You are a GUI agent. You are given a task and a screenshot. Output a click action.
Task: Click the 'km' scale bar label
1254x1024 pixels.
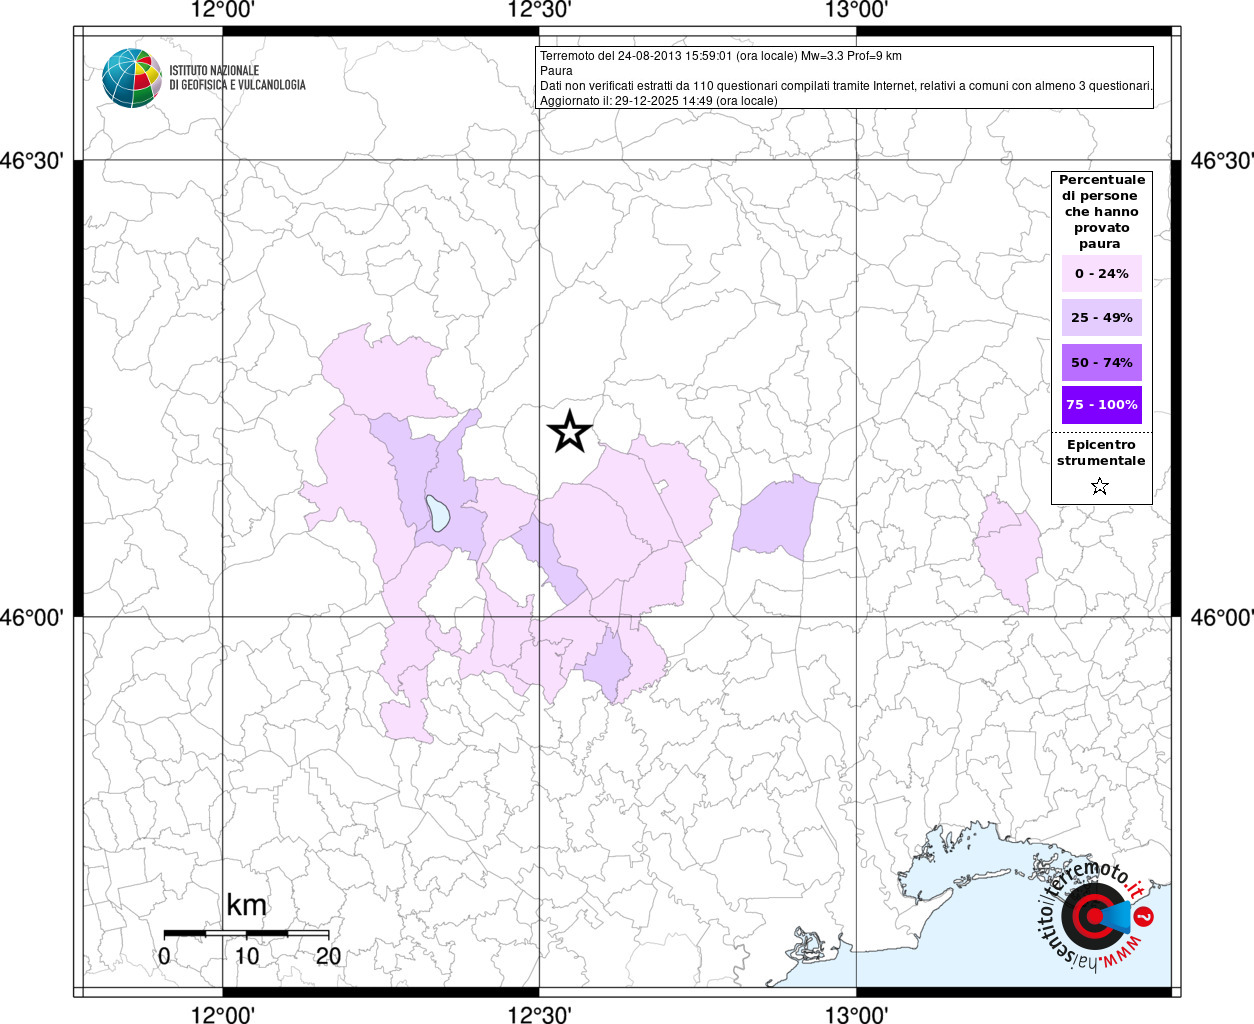[x=247, y=905]
